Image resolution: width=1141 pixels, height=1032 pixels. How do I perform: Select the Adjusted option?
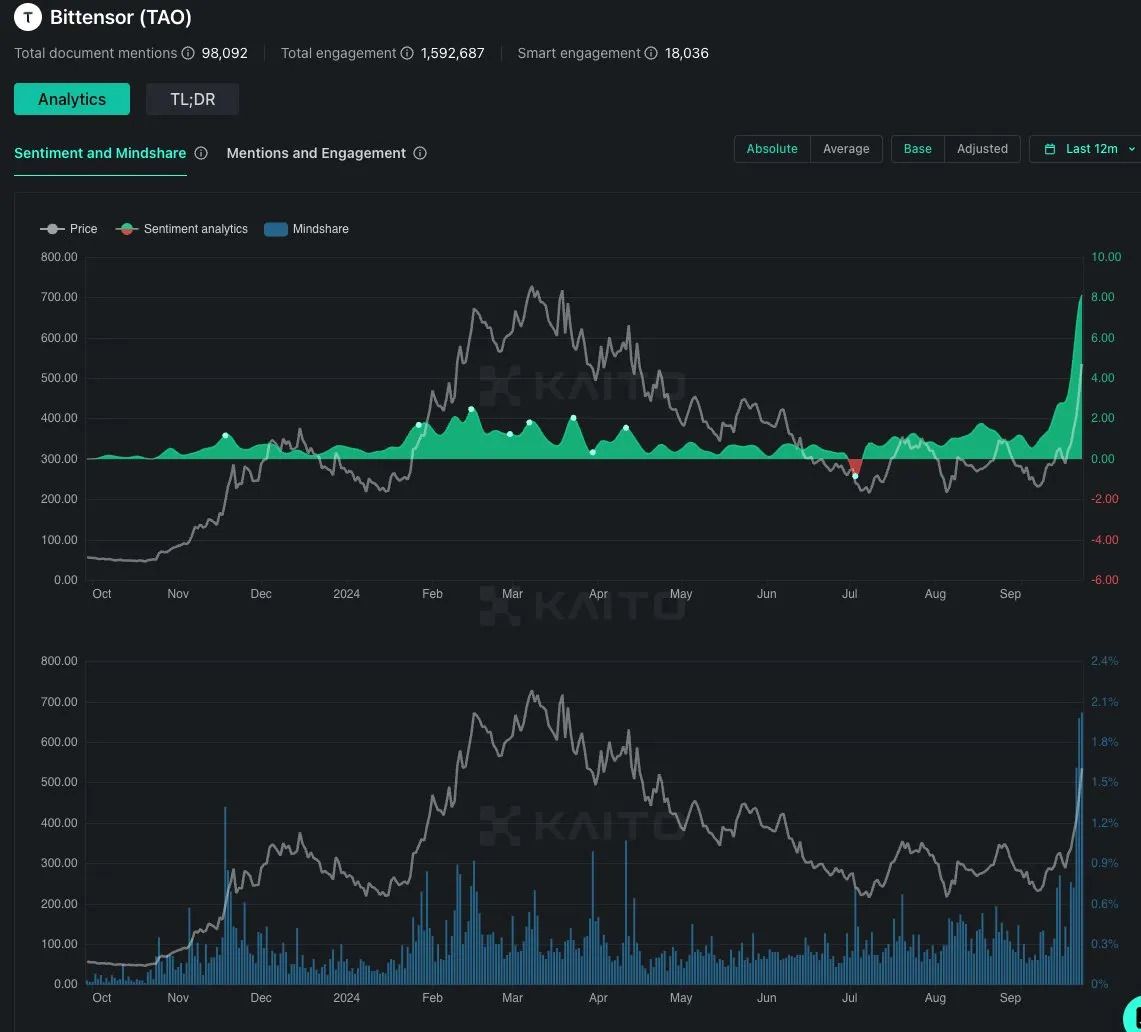982,149
